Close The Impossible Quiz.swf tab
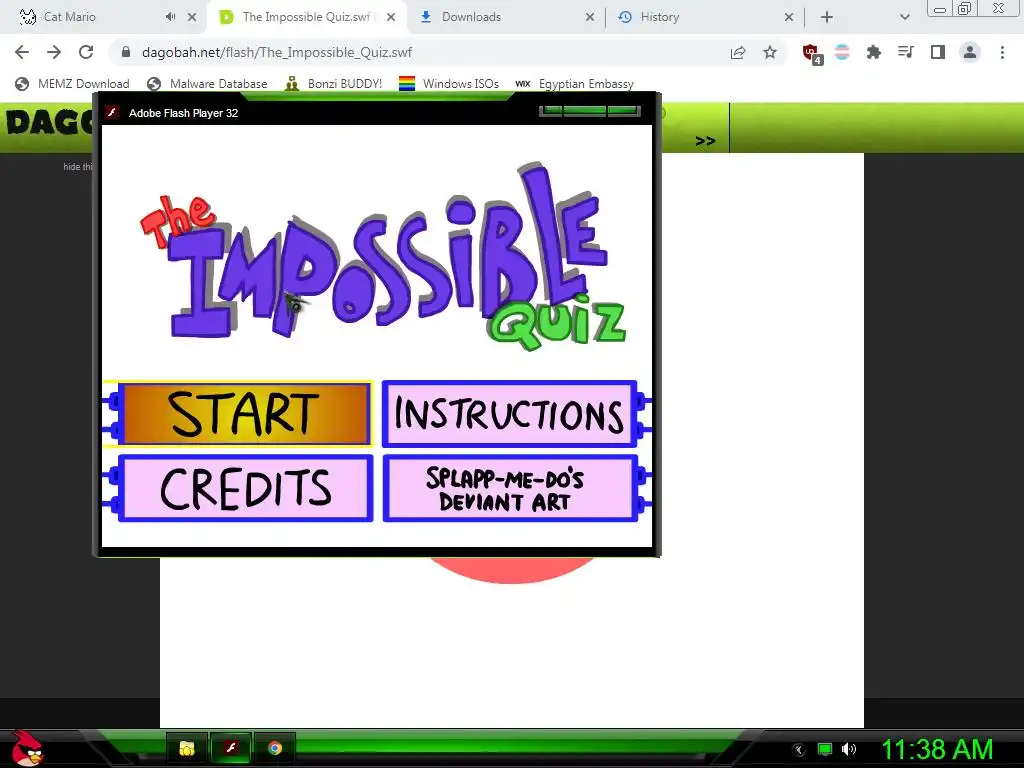Image resolution: width=1024 pixels, height=768 pixels. point(391,17)
